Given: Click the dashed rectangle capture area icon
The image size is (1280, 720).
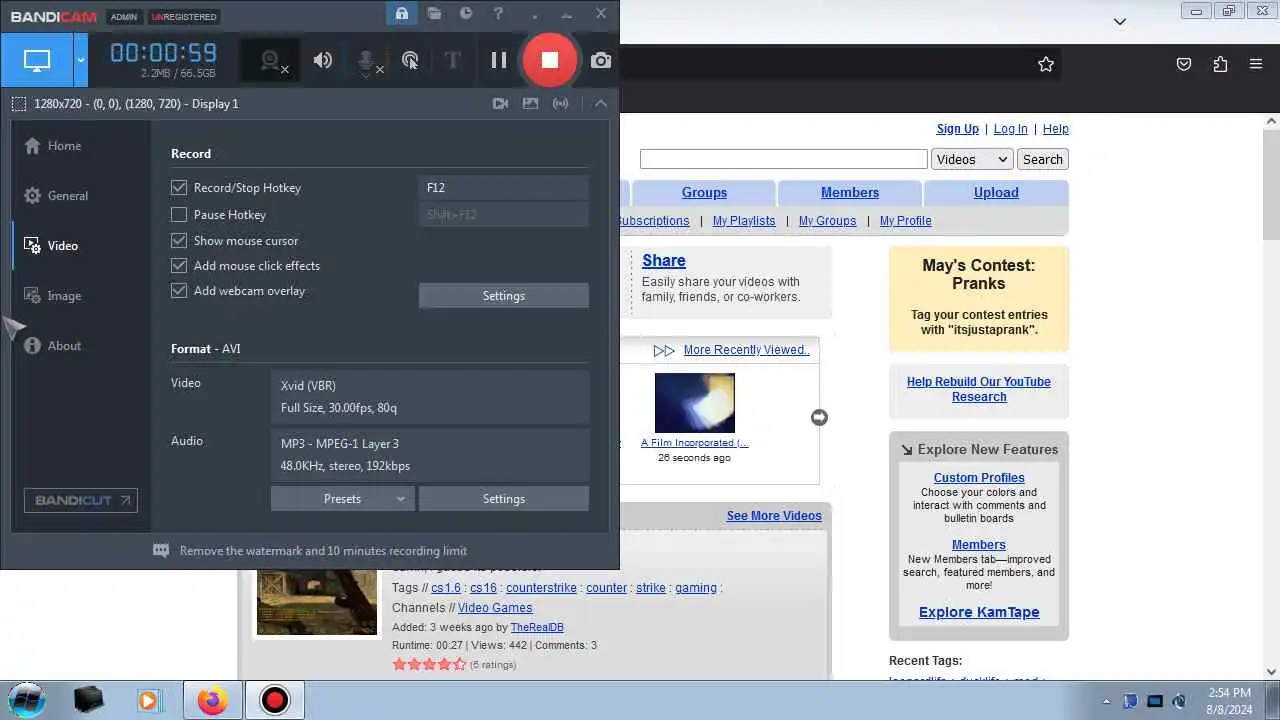Looking at the screenshot, I should [x=19, y=103].
